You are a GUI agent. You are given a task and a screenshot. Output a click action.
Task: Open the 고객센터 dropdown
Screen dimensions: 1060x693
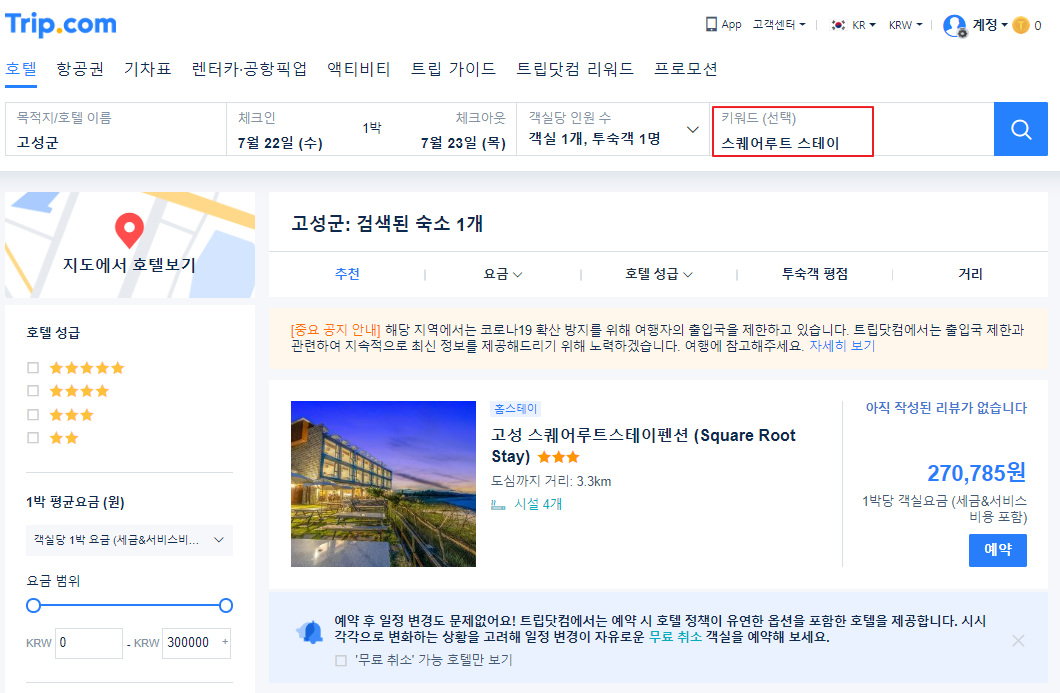[779, 24]
